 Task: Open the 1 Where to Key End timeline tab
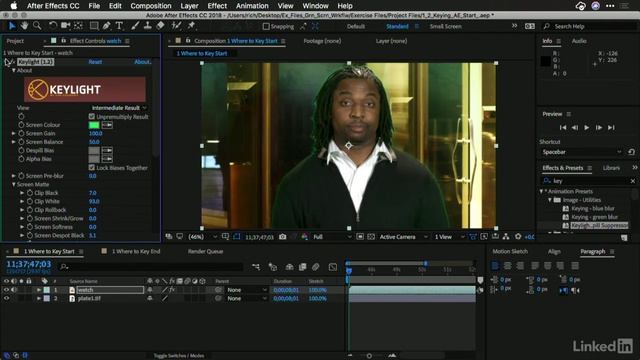click(136, 251)
